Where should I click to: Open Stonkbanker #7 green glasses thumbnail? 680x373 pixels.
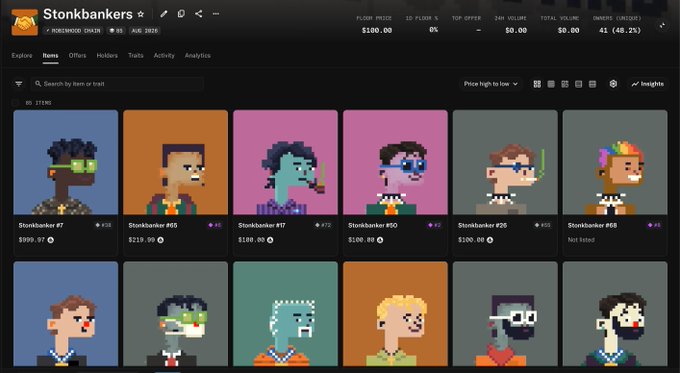65,162
